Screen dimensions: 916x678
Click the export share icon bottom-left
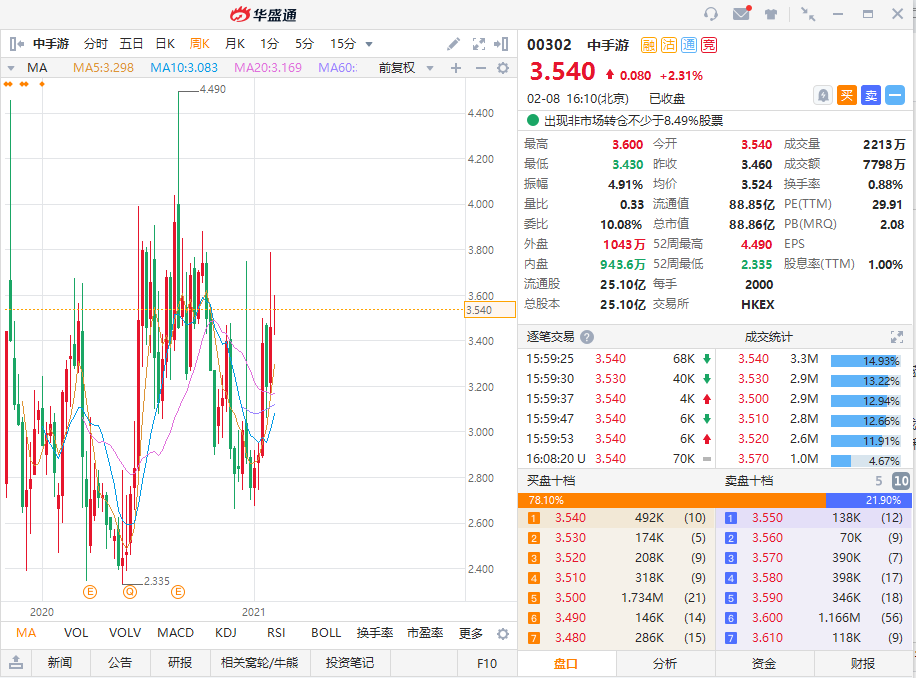(x=16, y=662)
